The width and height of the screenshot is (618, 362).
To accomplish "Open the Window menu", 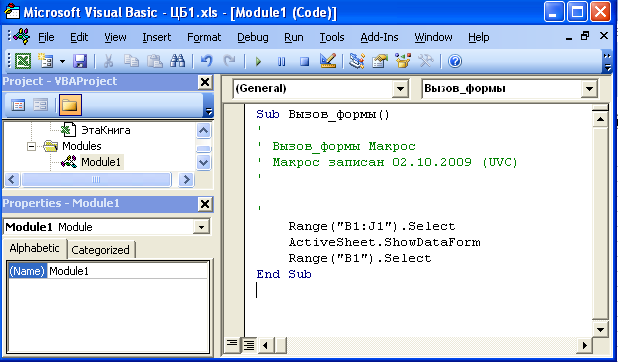I will point(434,37).
